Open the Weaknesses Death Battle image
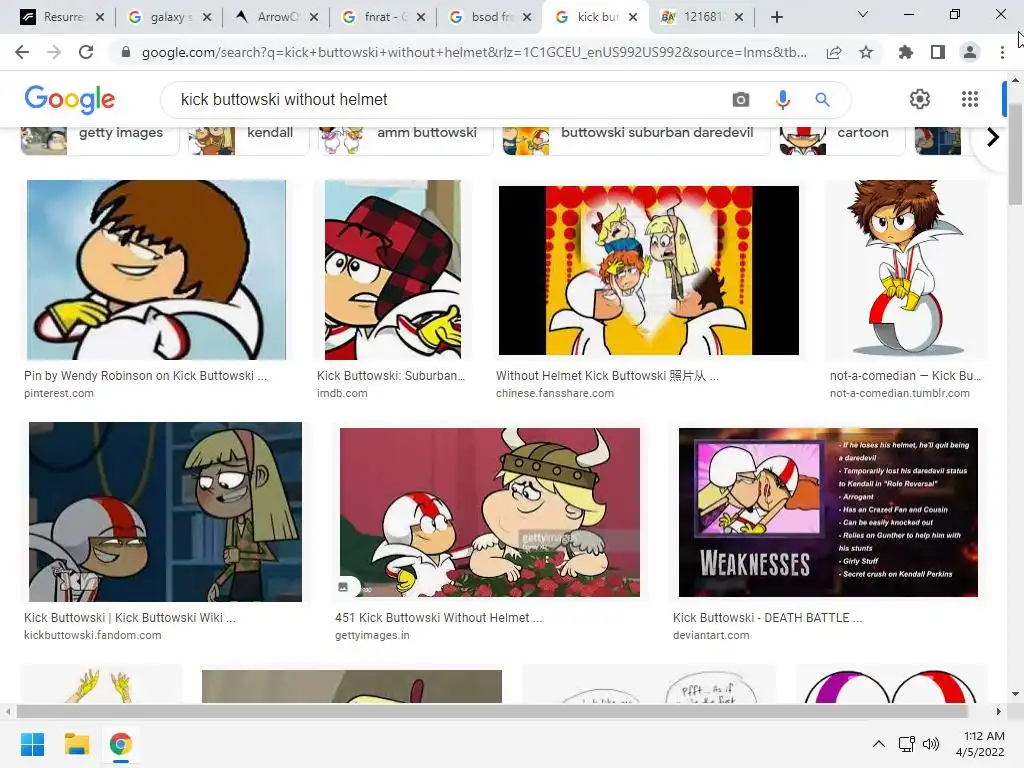The width and height of the screenshot is (1024, 768). coord(828,512)
